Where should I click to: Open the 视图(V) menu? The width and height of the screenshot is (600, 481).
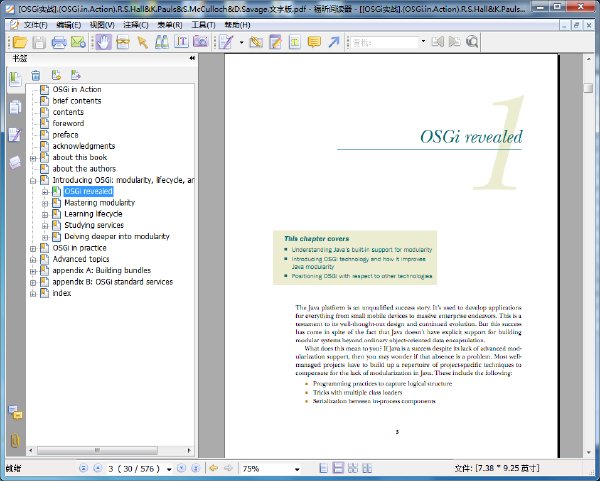(x=102, y=25)
